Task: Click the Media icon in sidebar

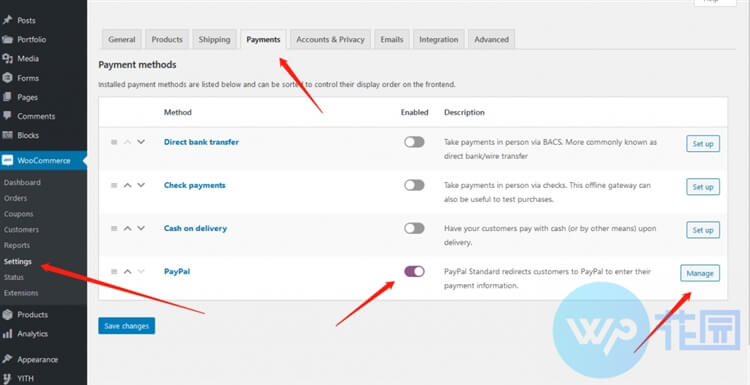Action: 7,58
